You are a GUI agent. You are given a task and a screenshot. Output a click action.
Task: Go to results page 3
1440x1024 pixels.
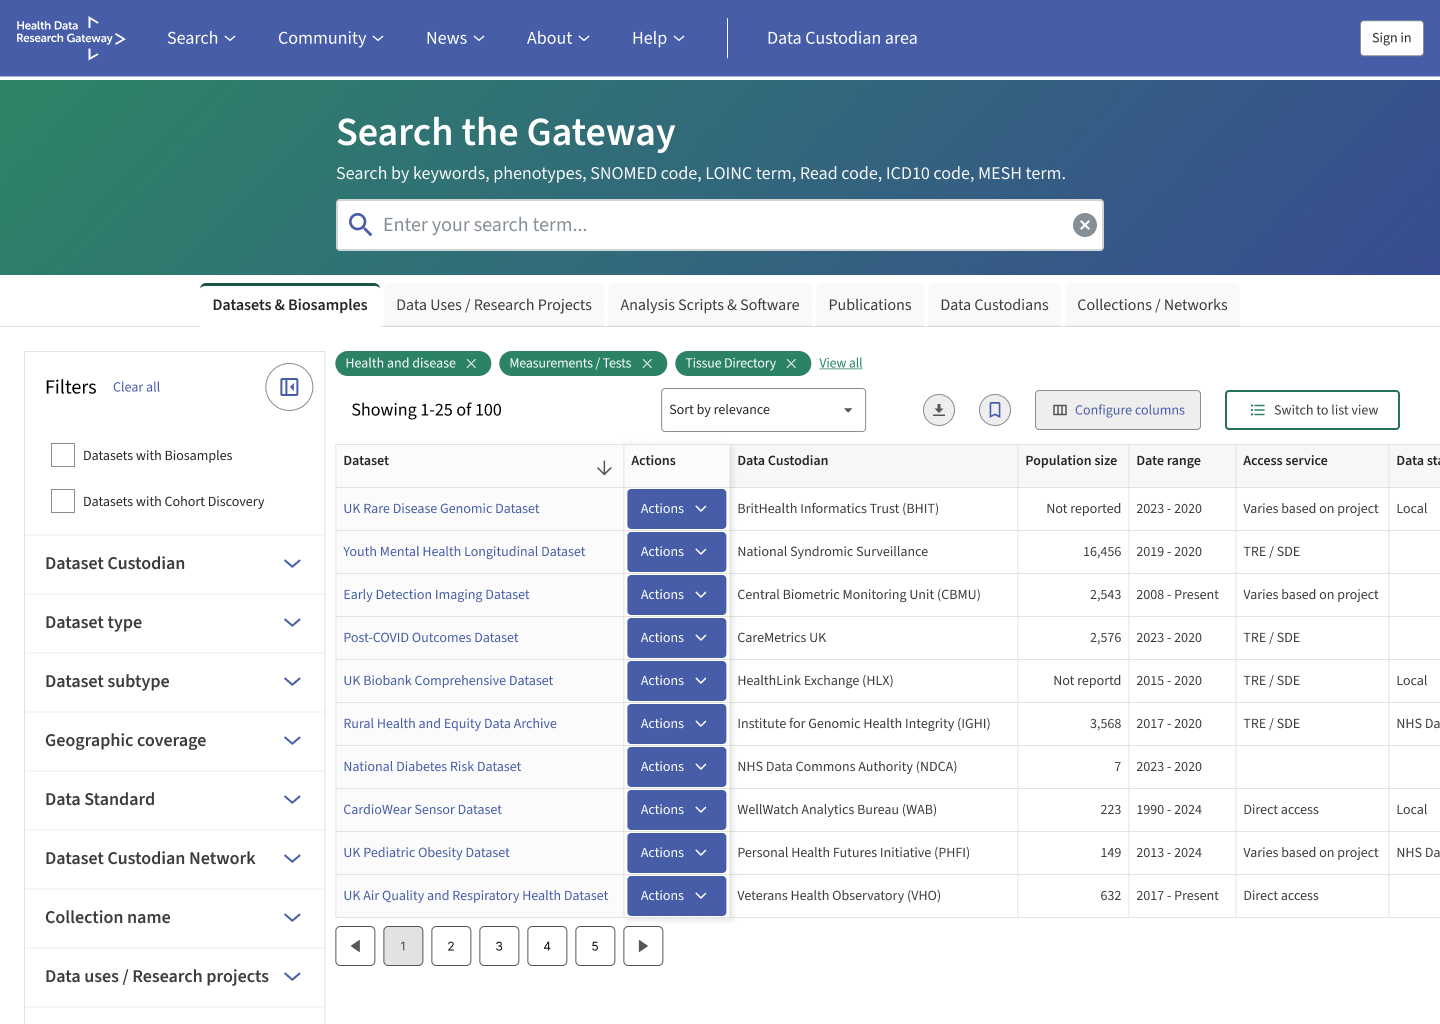(499, 946)
